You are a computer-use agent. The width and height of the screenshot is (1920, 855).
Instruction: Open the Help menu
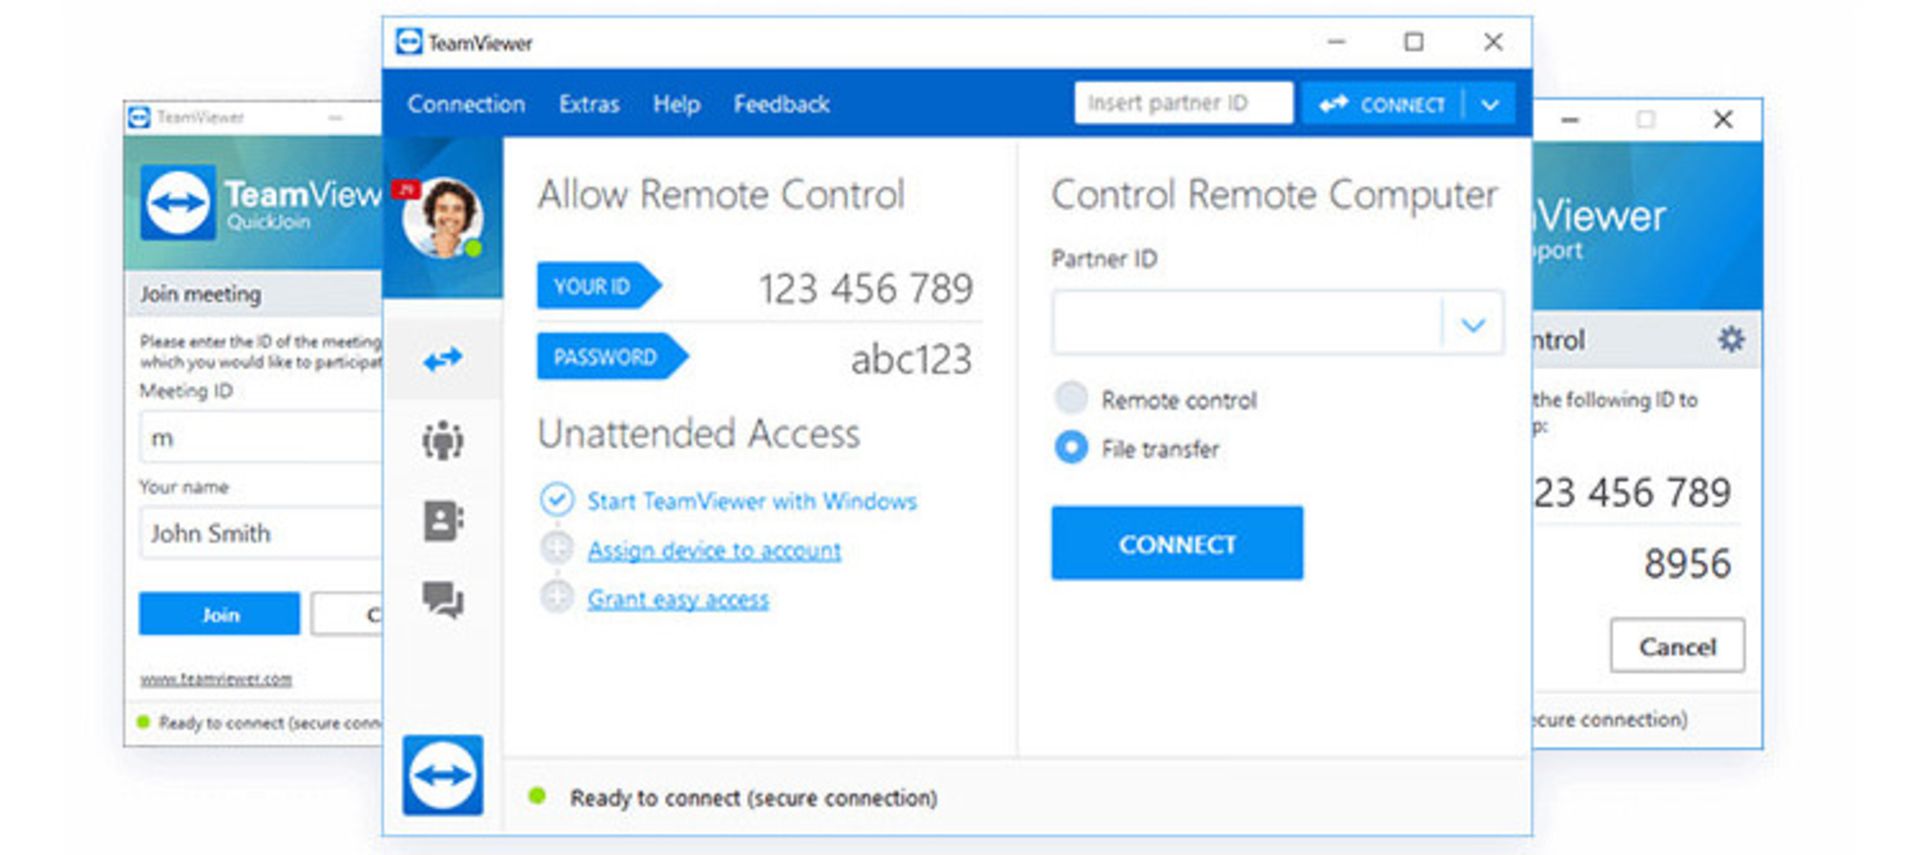pos(676,104)
